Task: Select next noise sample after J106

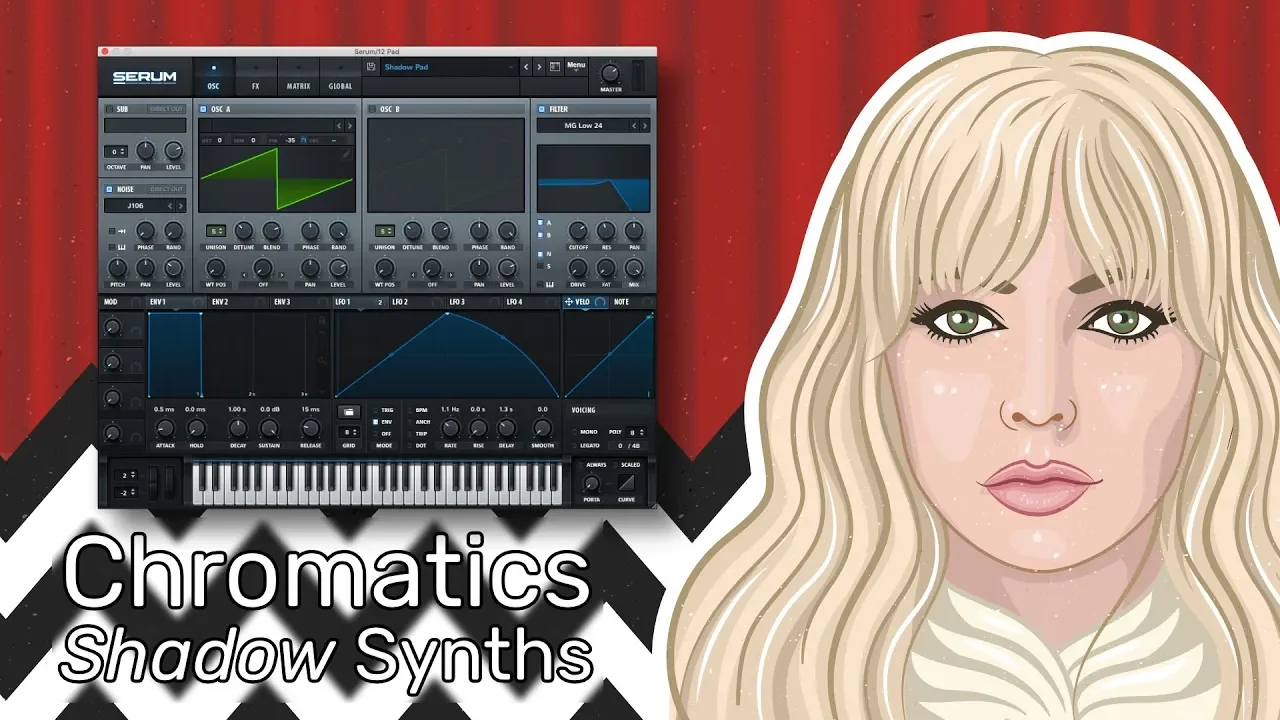Action: [181, 206]
